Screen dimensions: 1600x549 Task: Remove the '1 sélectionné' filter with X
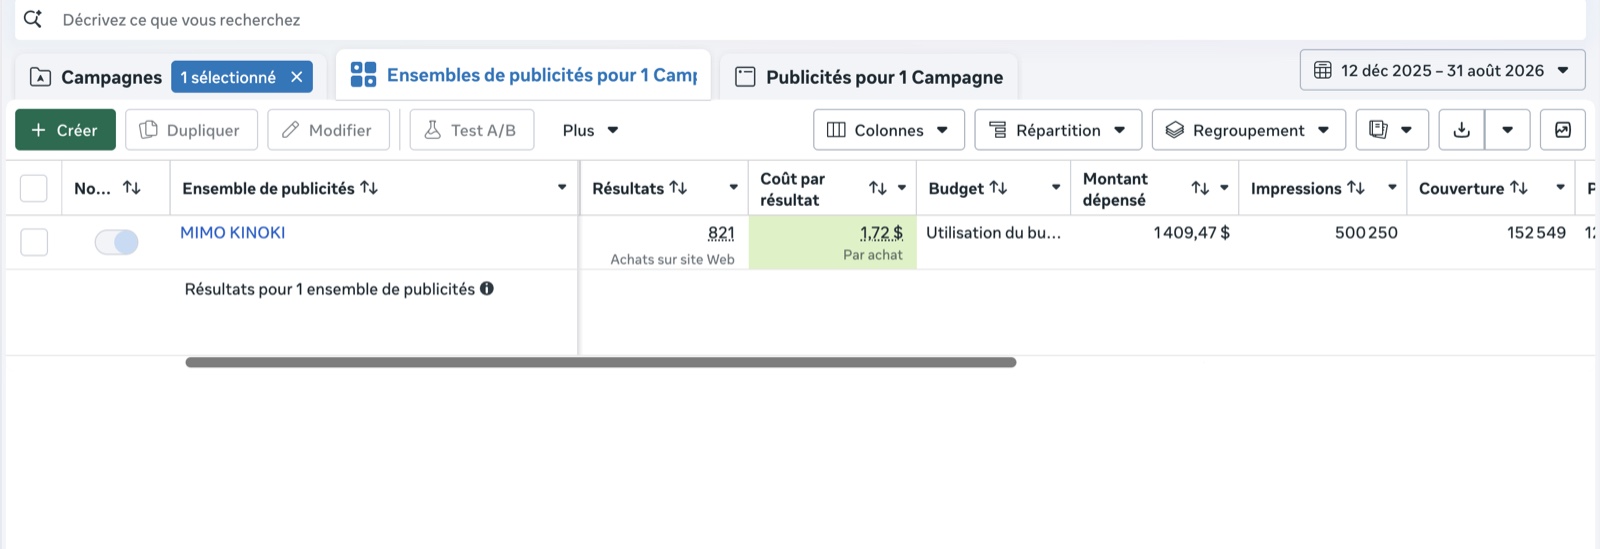(297, 77)
